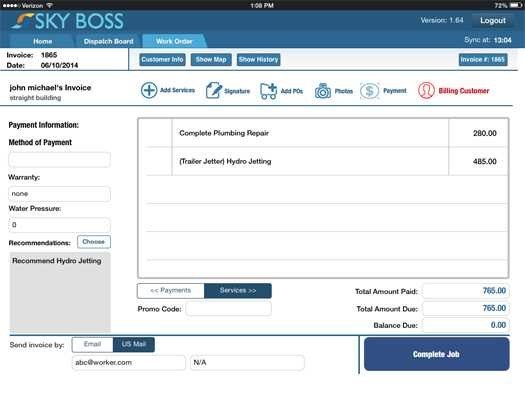The width and height of the screenshot is (525, 394).
Task: Tap the Add Services plus icon
Action: point(149,90)
